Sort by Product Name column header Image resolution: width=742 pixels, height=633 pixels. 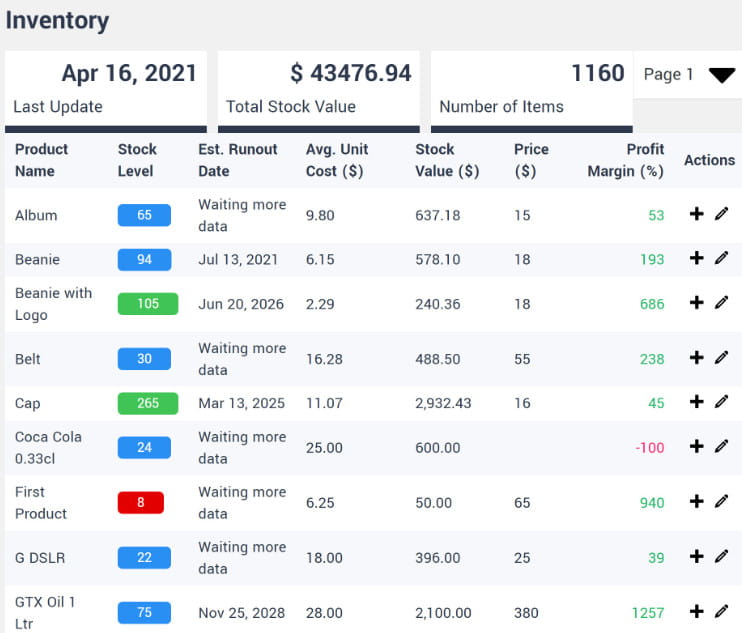point(42,160)
